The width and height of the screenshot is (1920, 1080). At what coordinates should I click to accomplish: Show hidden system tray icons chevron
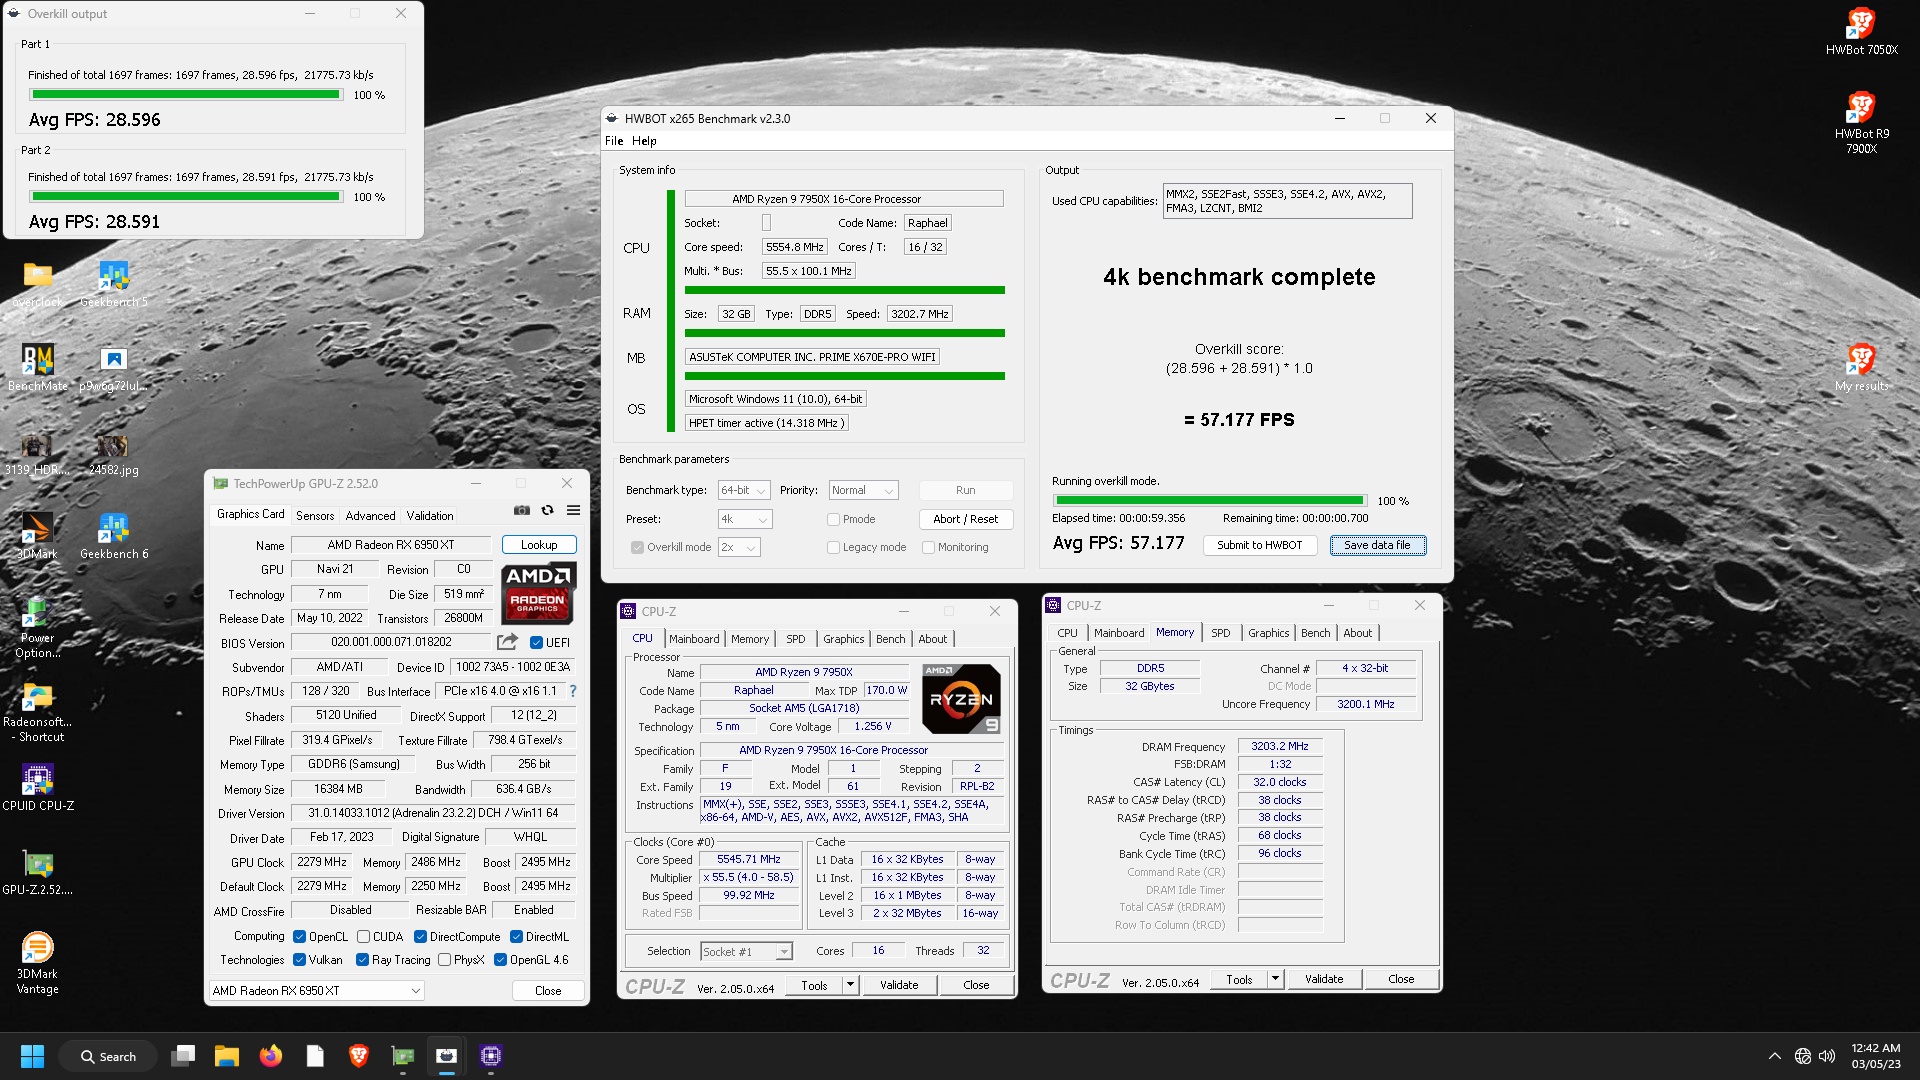(1774, 1056)
